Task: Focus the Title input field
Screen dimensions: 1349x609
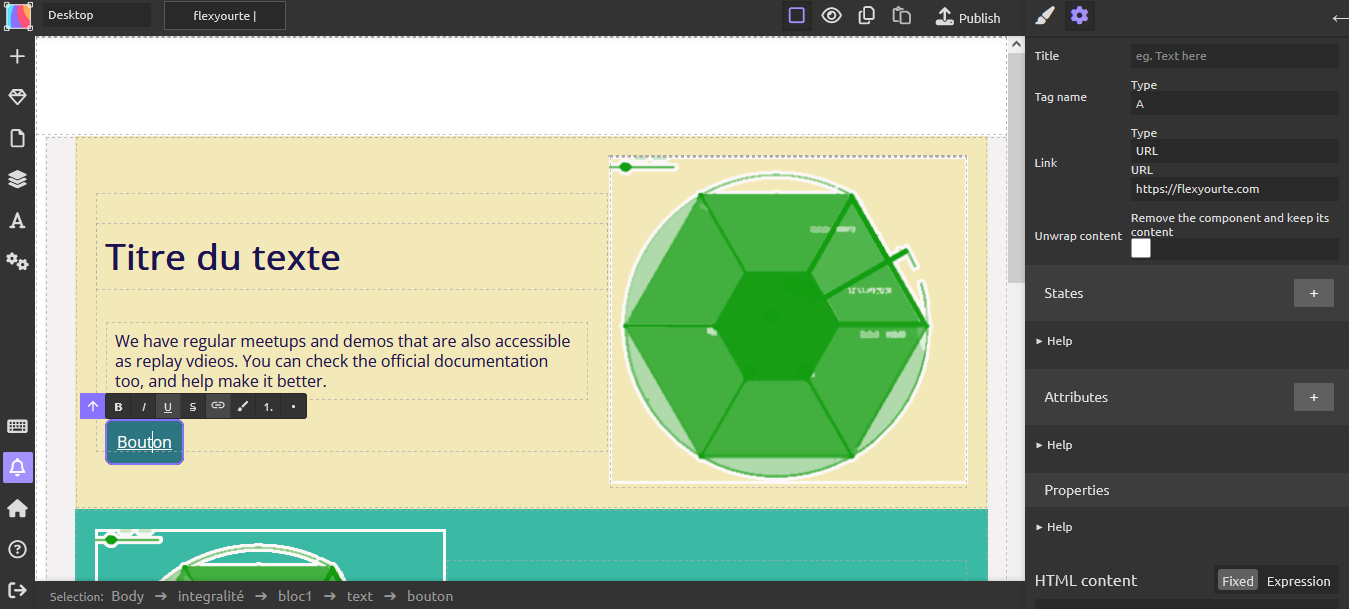Action: (1235, 56)
